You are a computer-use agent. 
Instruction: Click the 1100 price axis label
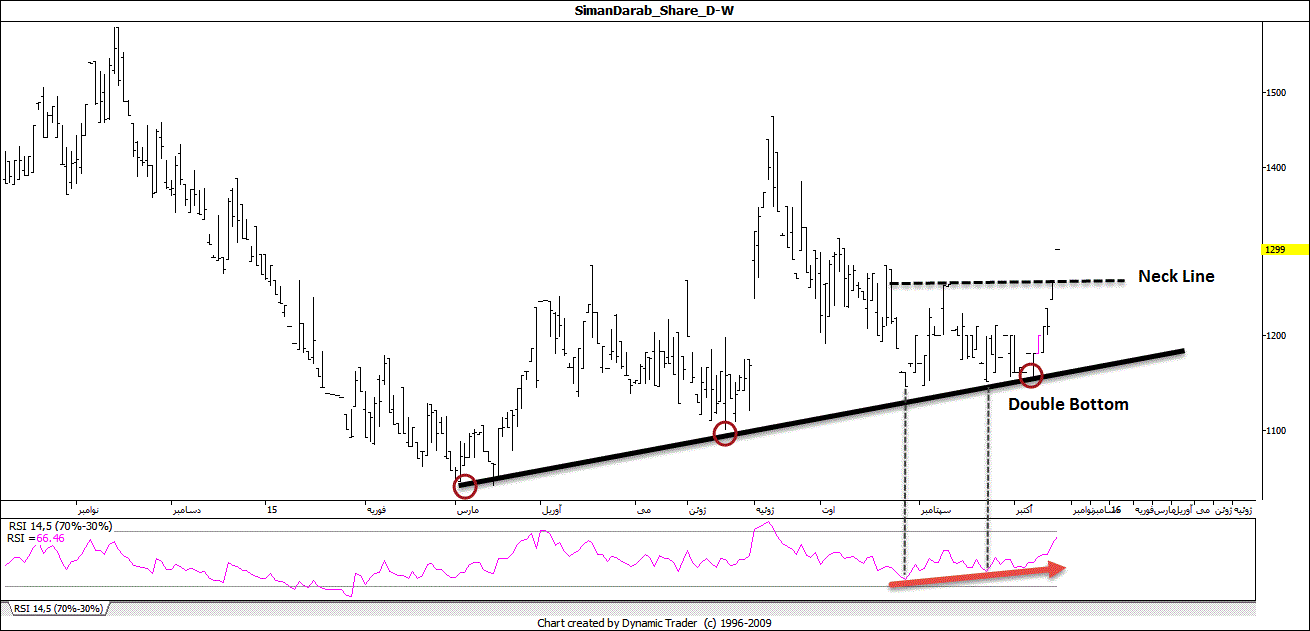coord(1273,431)
